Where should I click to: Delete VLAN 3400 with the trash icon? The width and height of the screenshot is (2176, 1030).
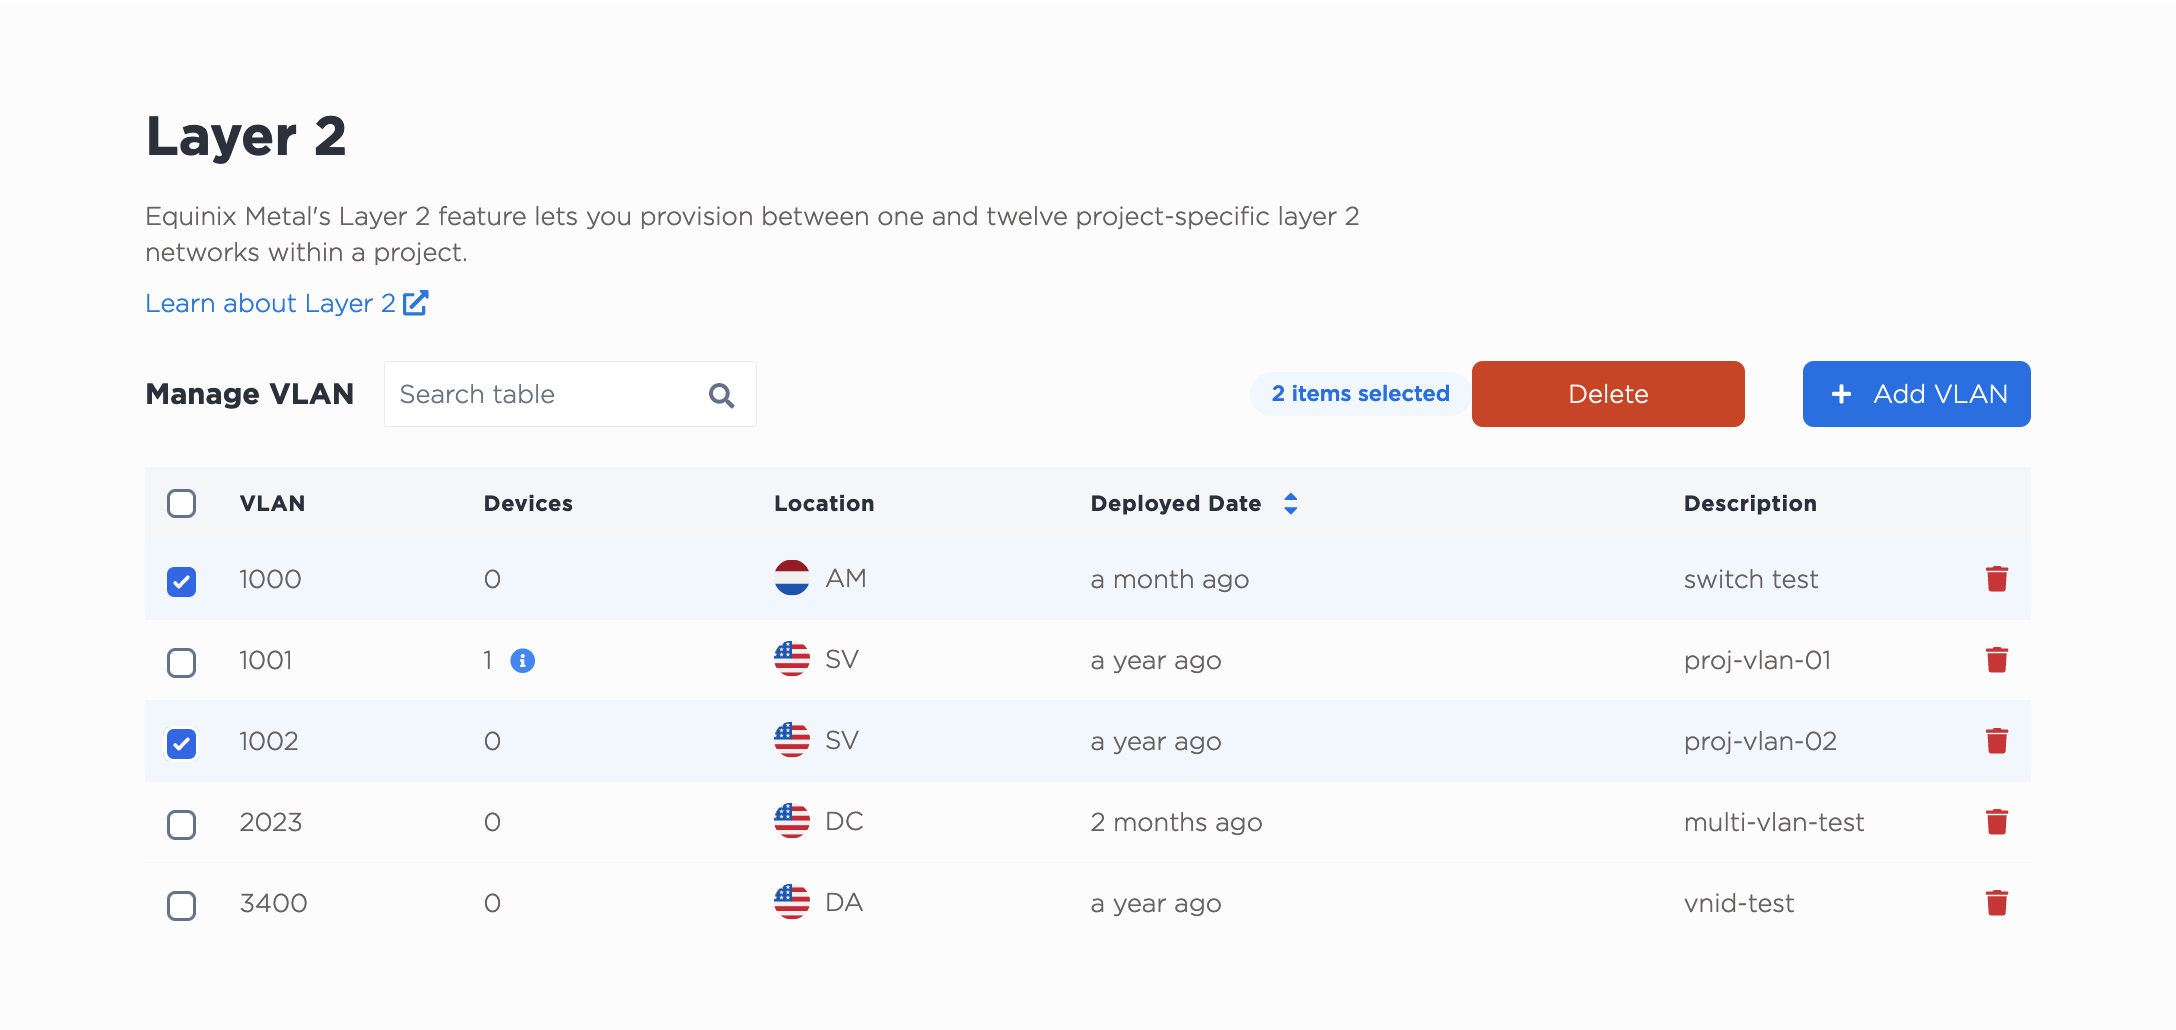coord(1996,903)
